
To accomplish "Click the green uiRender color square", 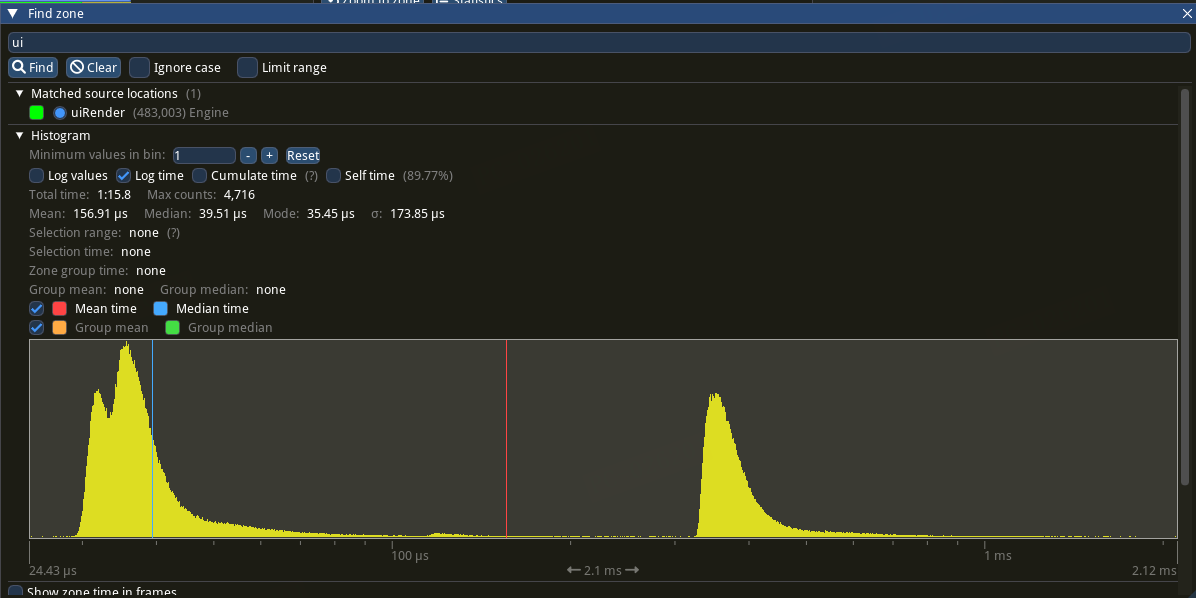I will click(x=37, y=113).
